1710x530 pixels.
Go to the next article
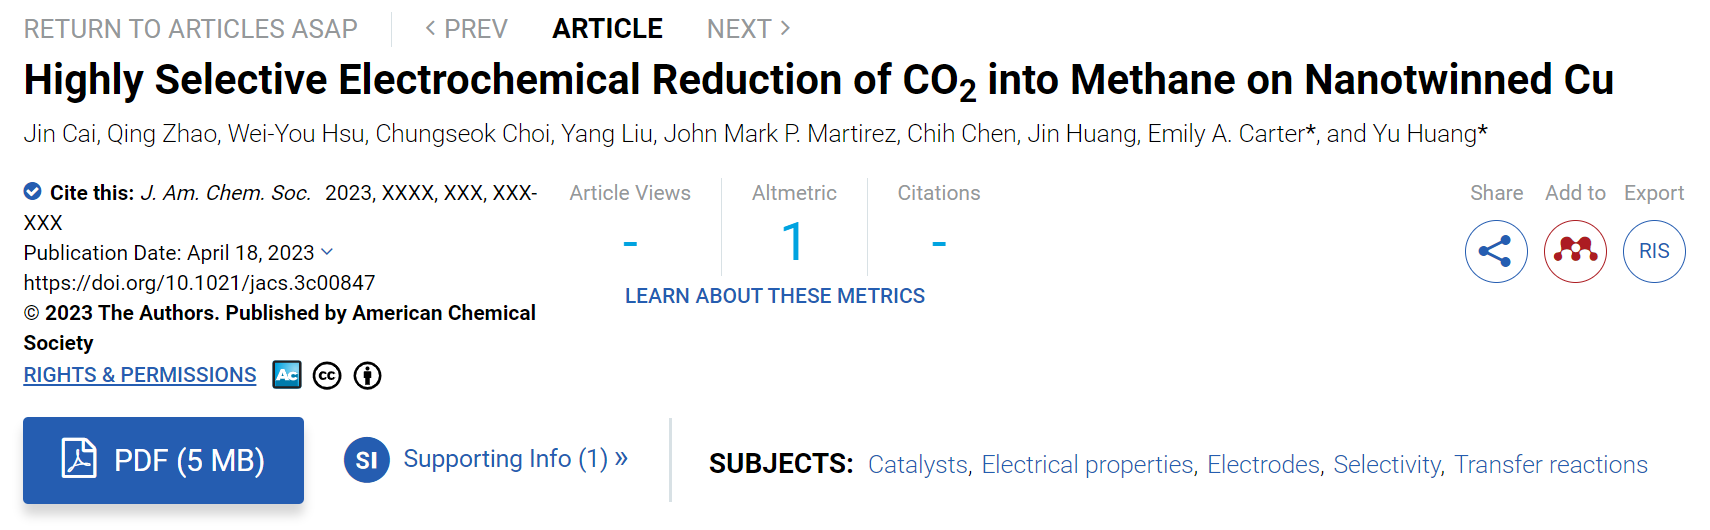coord(749,29)
